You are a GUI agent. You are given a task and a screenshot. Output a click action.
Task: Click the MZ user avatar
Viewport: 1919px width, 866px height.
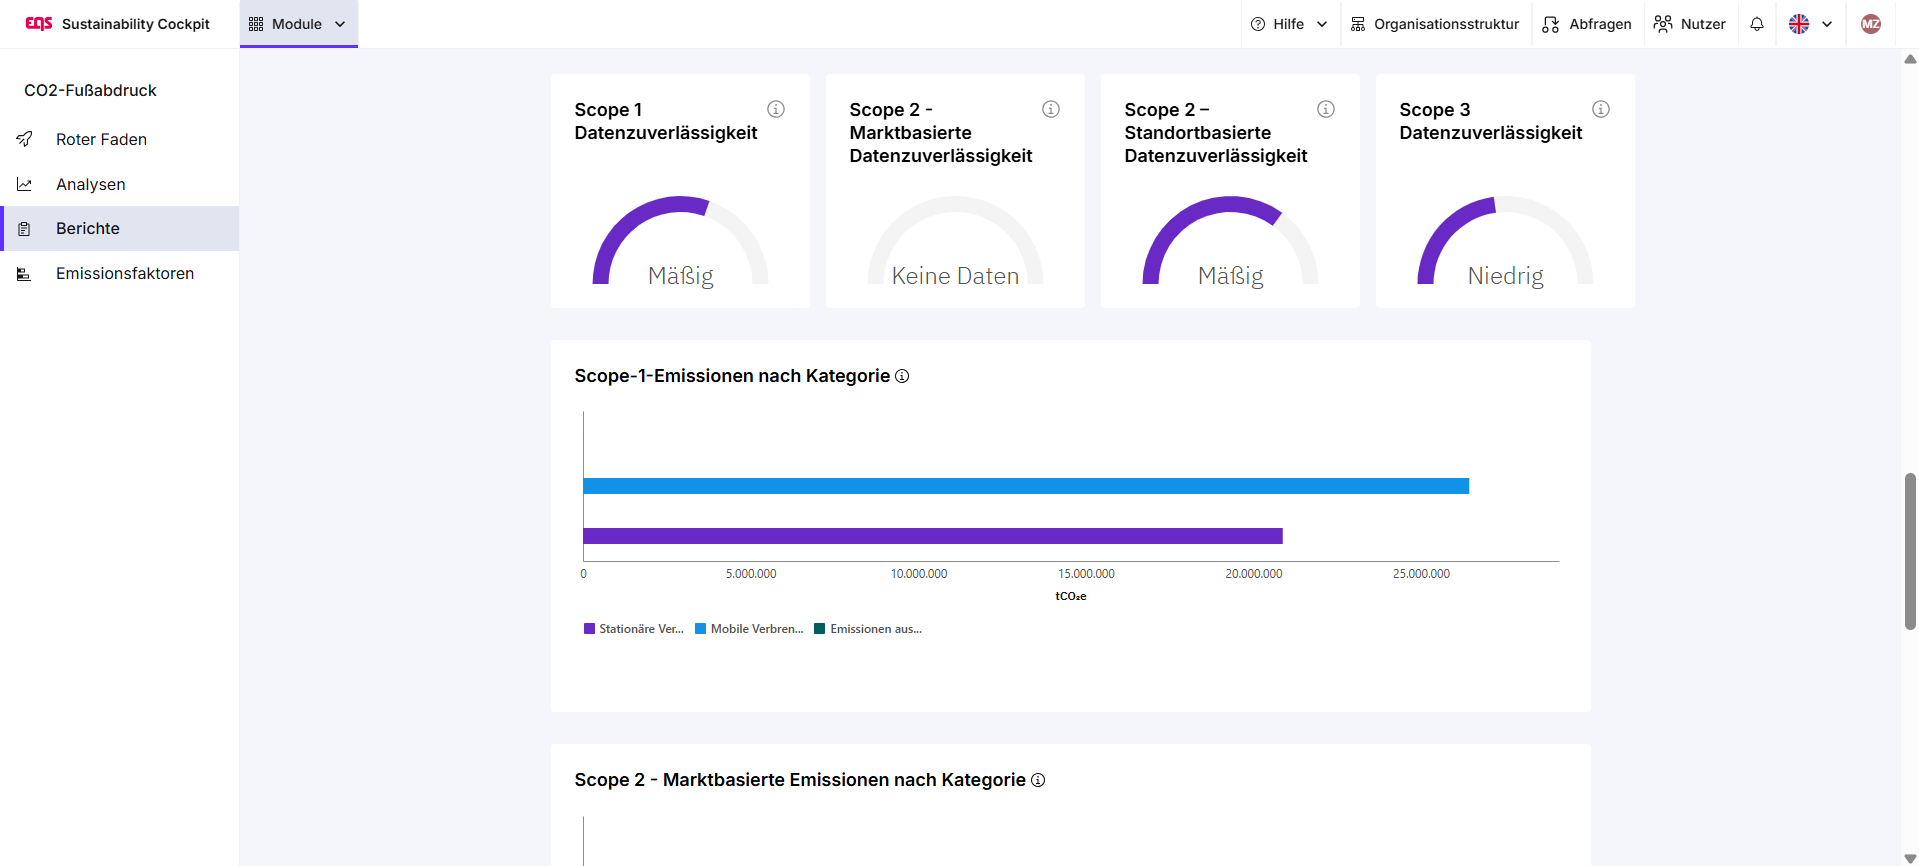(1870, 24)
